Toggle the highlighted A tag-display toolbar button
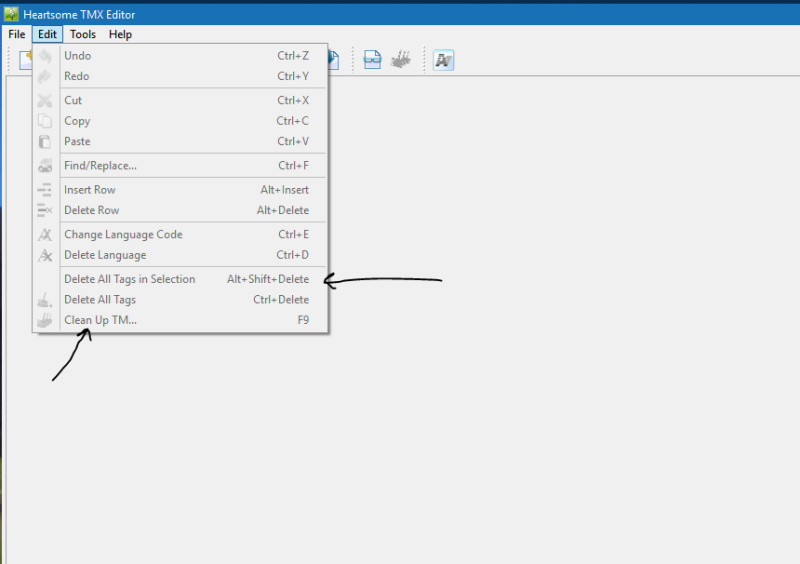Viewport: 800px width, 564px height. pyautogui.click(x=443, y=60)
